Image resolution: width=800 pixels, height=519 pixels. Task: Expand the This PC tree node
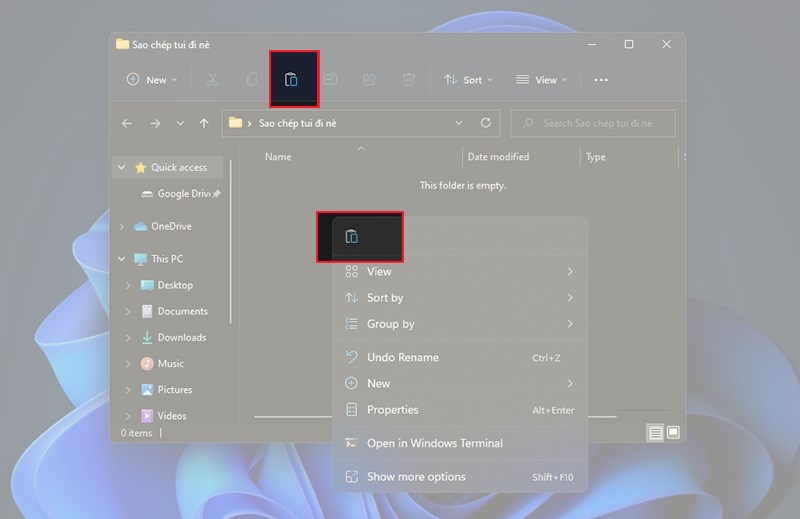pos(121,259)
